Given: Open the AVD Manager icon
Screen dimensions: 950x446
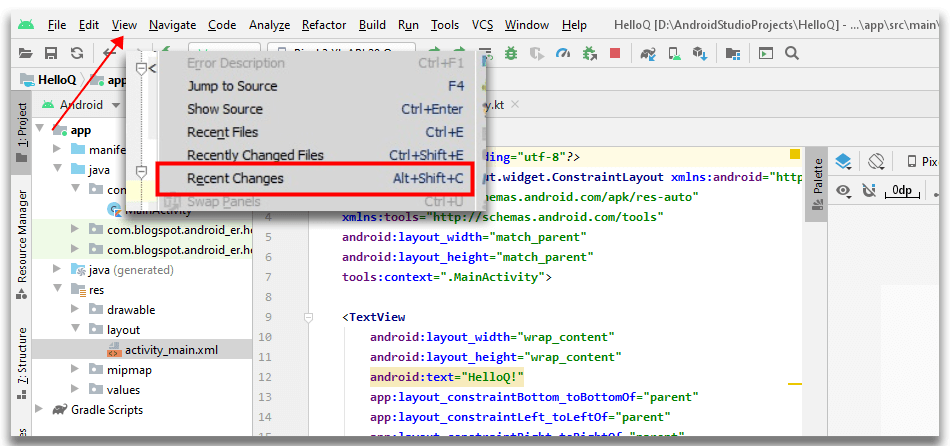Looking at the screenshot, I should (x=675, y=53).
